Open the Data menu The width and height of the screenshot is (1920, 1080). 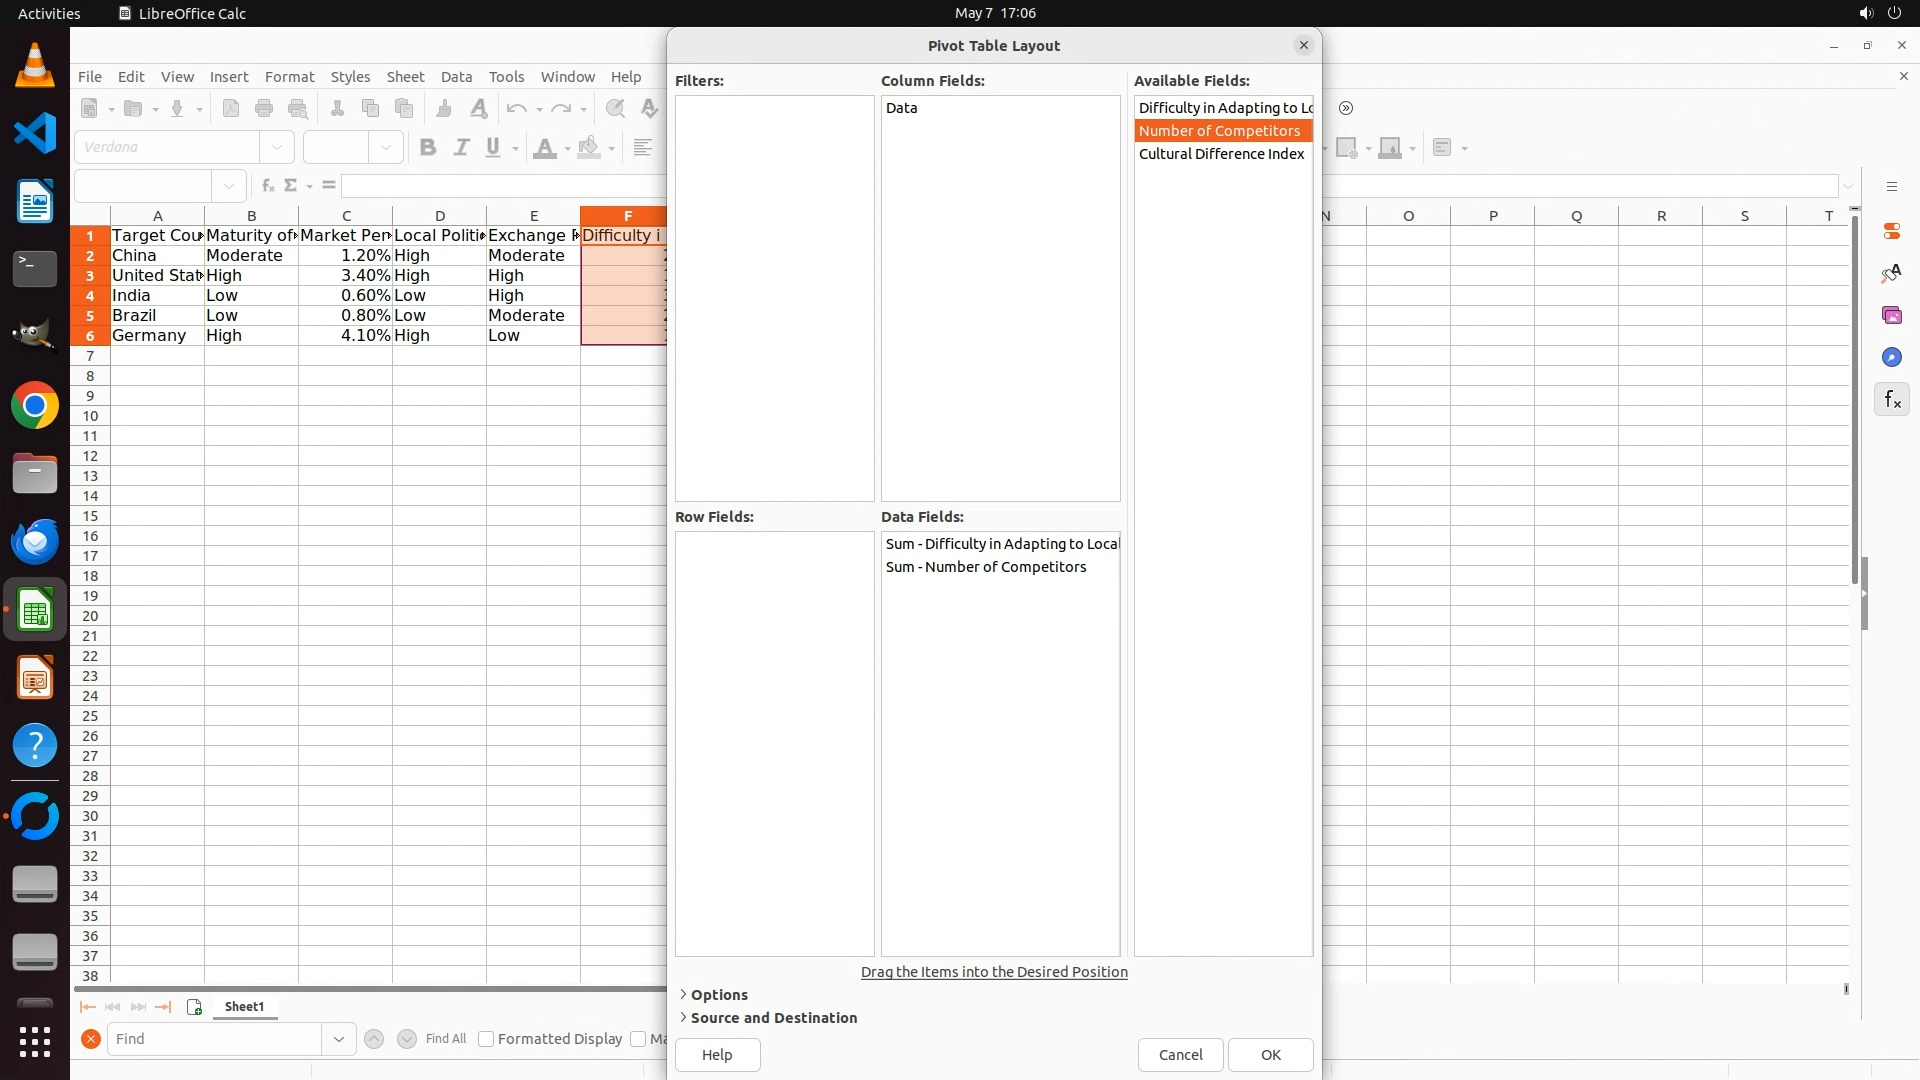[x=456, y=77]
